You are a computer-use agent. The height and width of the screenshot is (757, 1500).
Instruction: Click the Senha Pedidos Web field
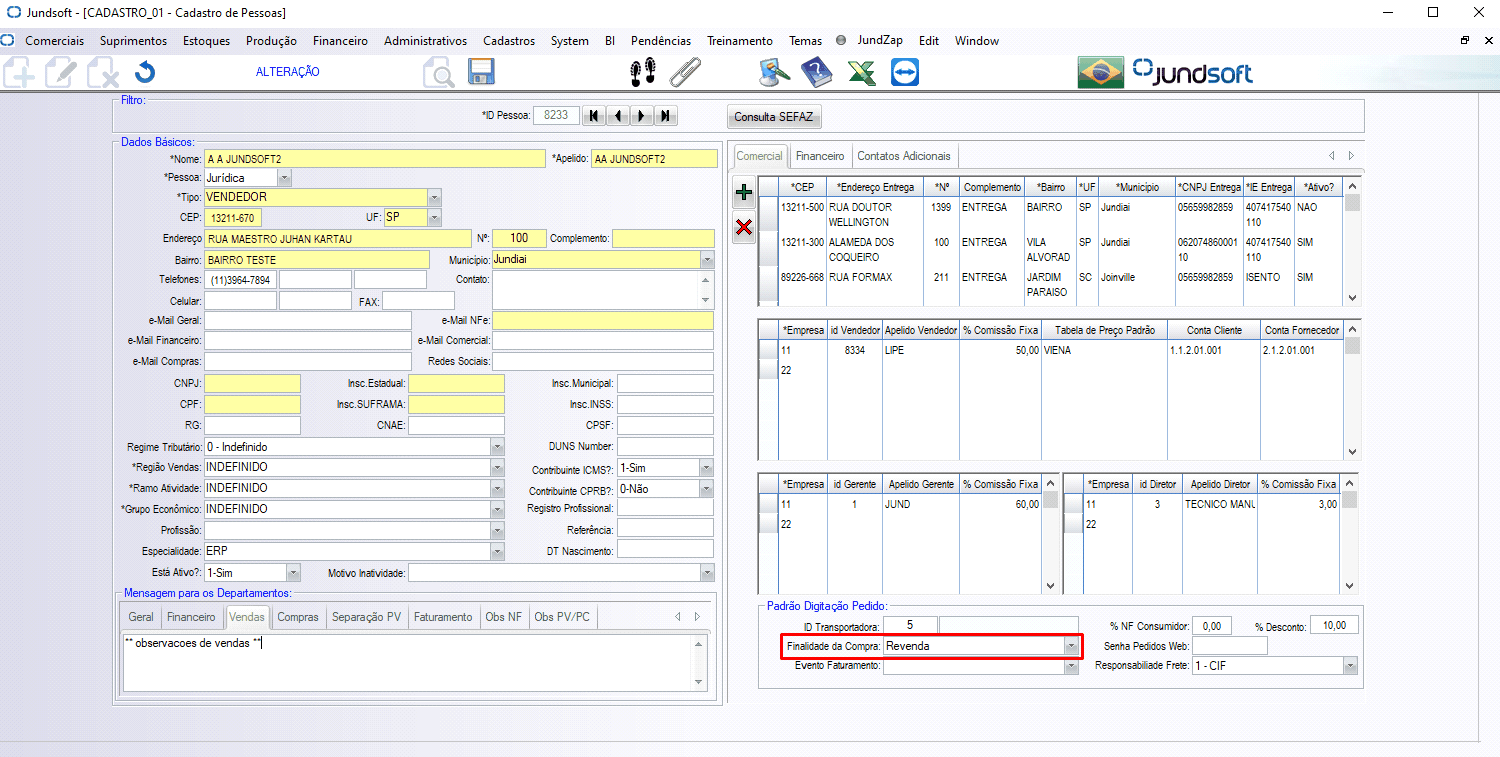point(1229,646)
